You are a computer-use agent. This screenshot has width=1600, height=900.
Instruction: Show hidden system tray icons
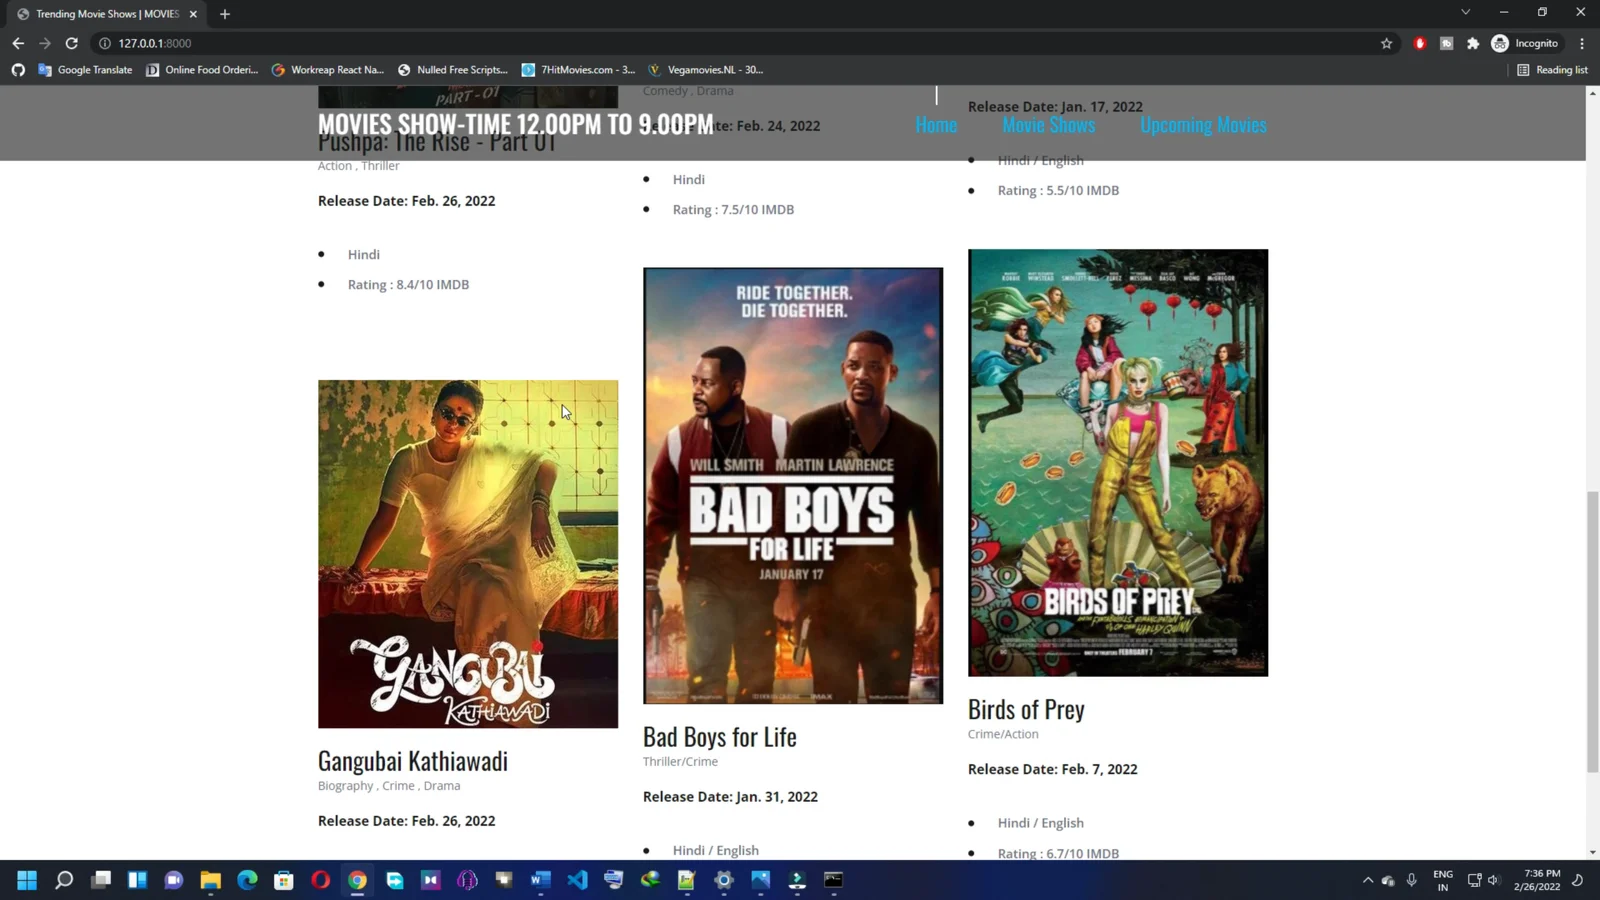[1367, 880]
